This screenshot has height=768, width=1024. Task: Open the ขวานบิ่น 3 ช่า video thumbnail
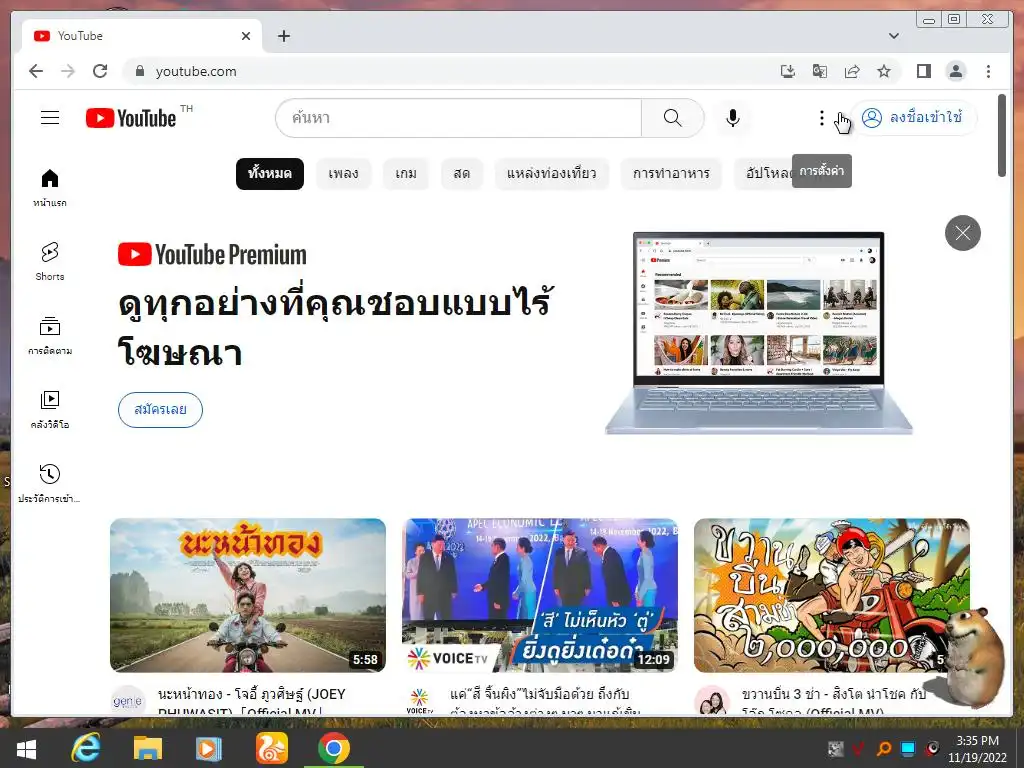tap(831, 595)
